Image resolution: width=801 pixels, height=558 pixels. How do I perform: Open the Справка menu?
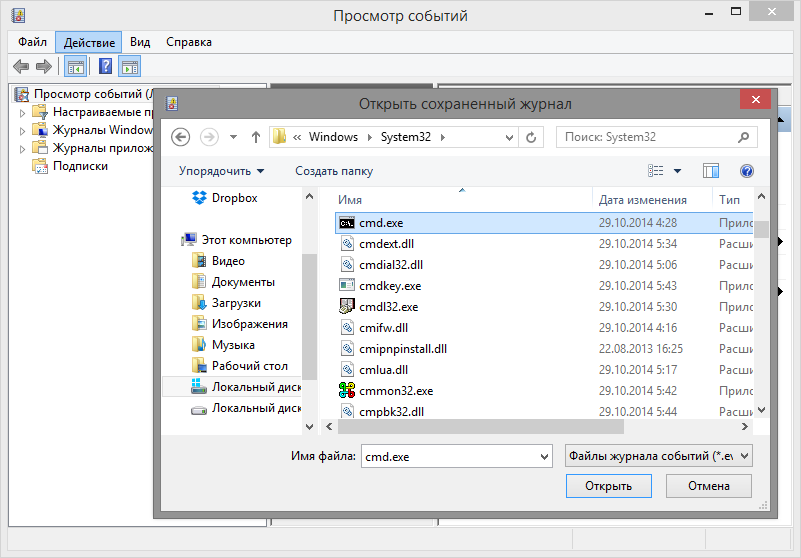click(189, 42)
